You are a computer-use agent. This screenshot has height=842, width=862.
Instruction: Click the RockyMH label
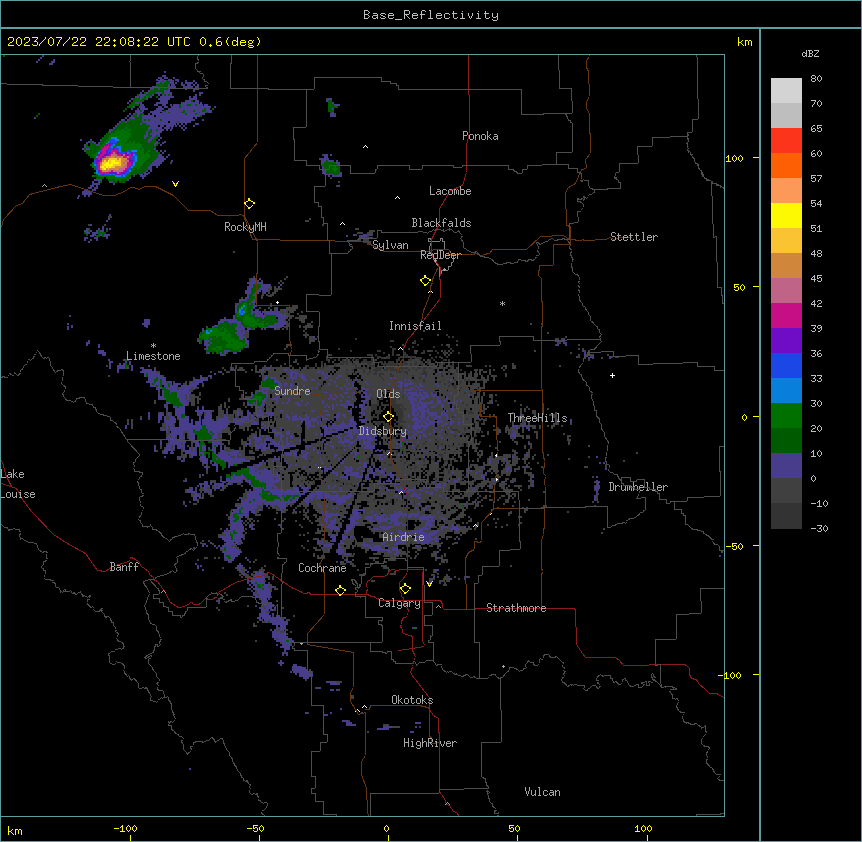[x=245, y=227]
